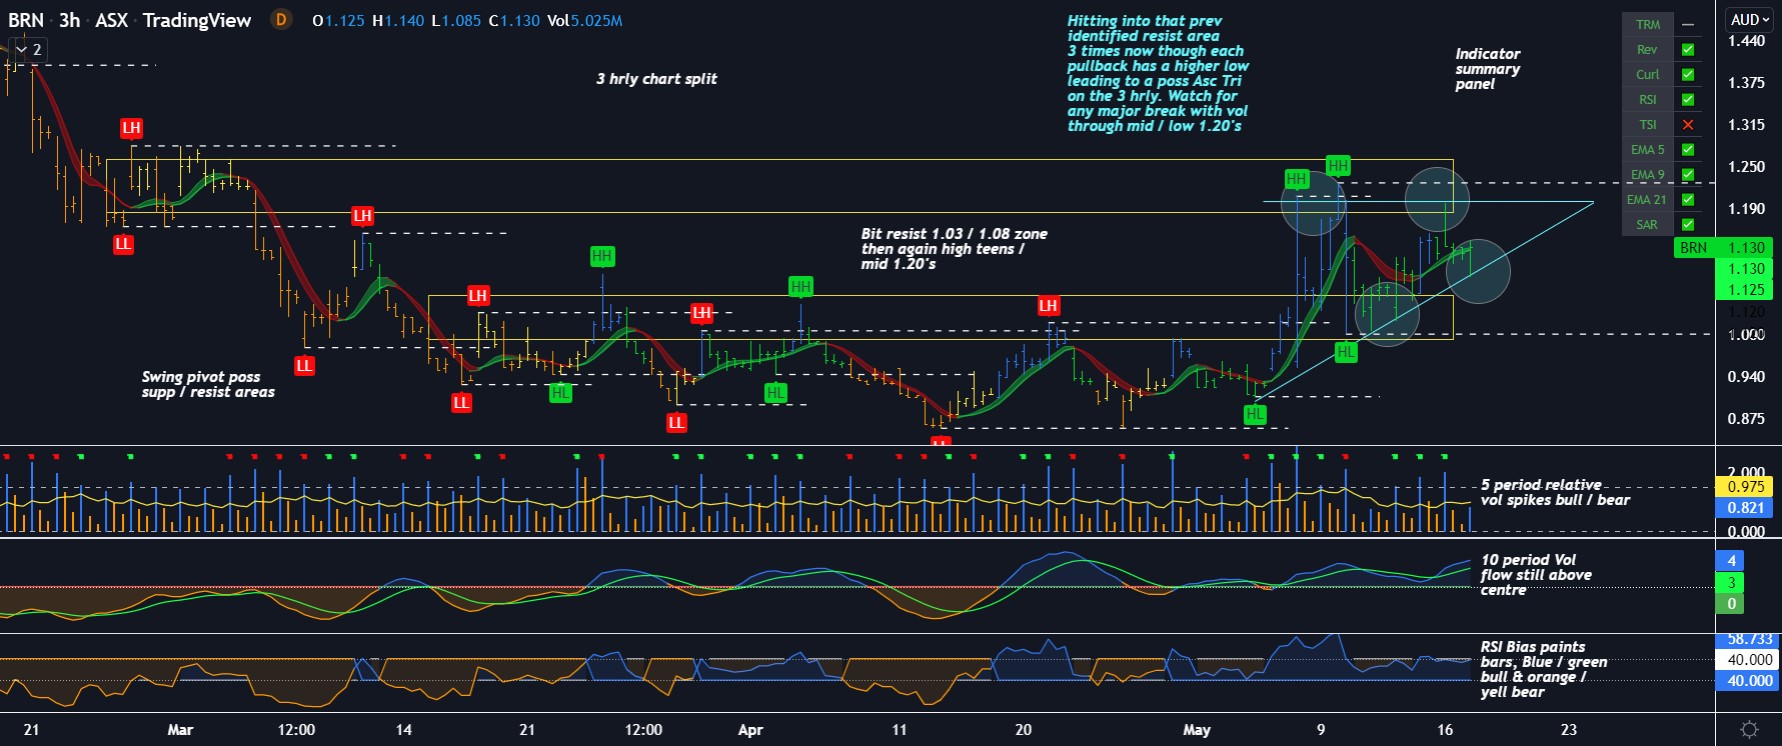Select the '3 hrly chart split' text note

pos(656,79)
